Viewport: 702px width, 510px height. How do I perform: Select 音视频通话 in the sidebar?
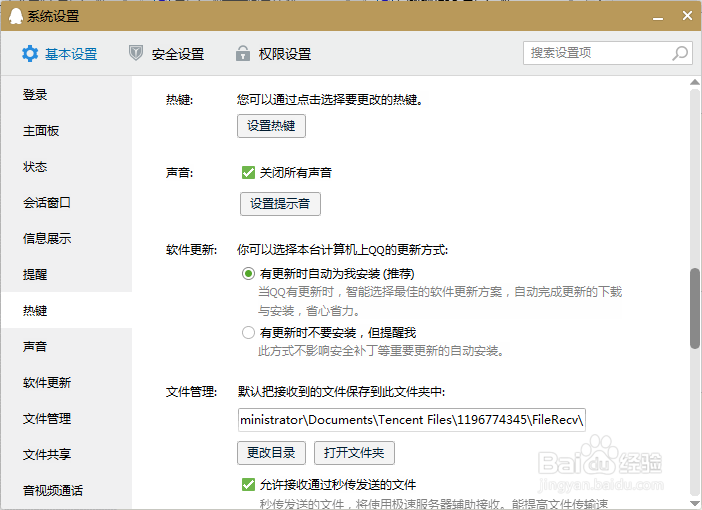point(66,490)
